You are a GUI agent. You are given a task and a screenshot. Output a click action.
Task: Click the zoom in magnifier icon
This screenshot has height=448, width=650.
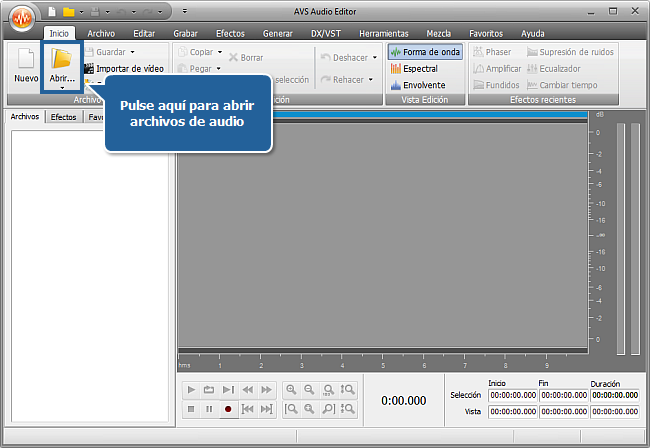291,390
